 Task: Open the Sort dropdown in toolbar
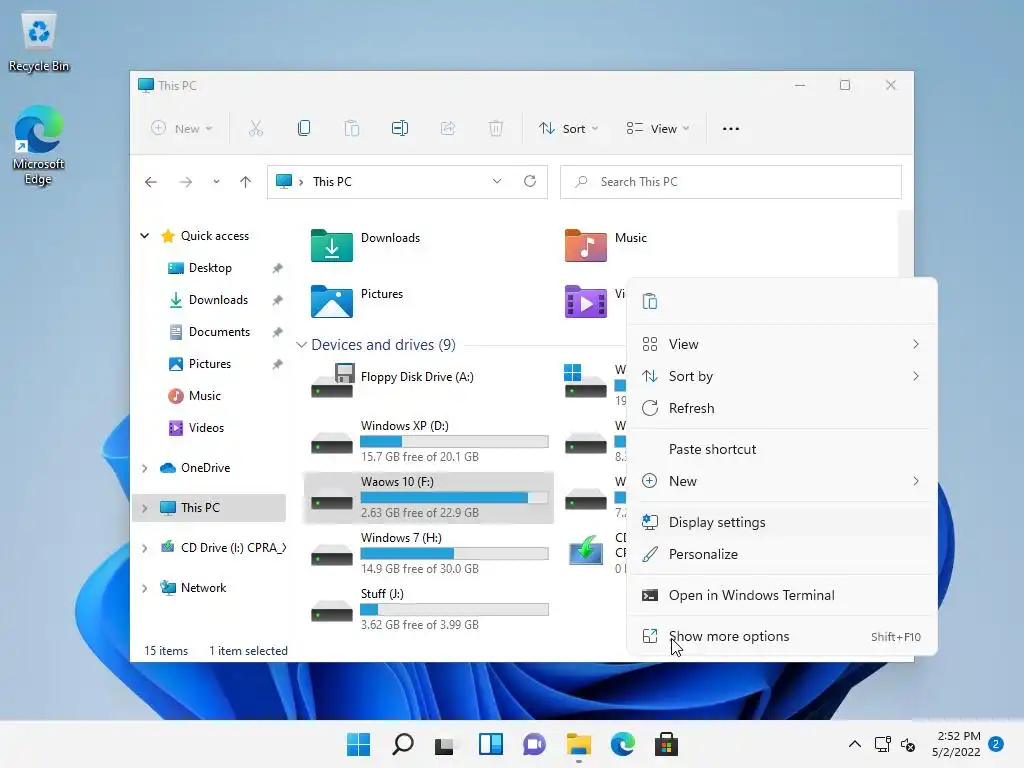coord(568,129)
